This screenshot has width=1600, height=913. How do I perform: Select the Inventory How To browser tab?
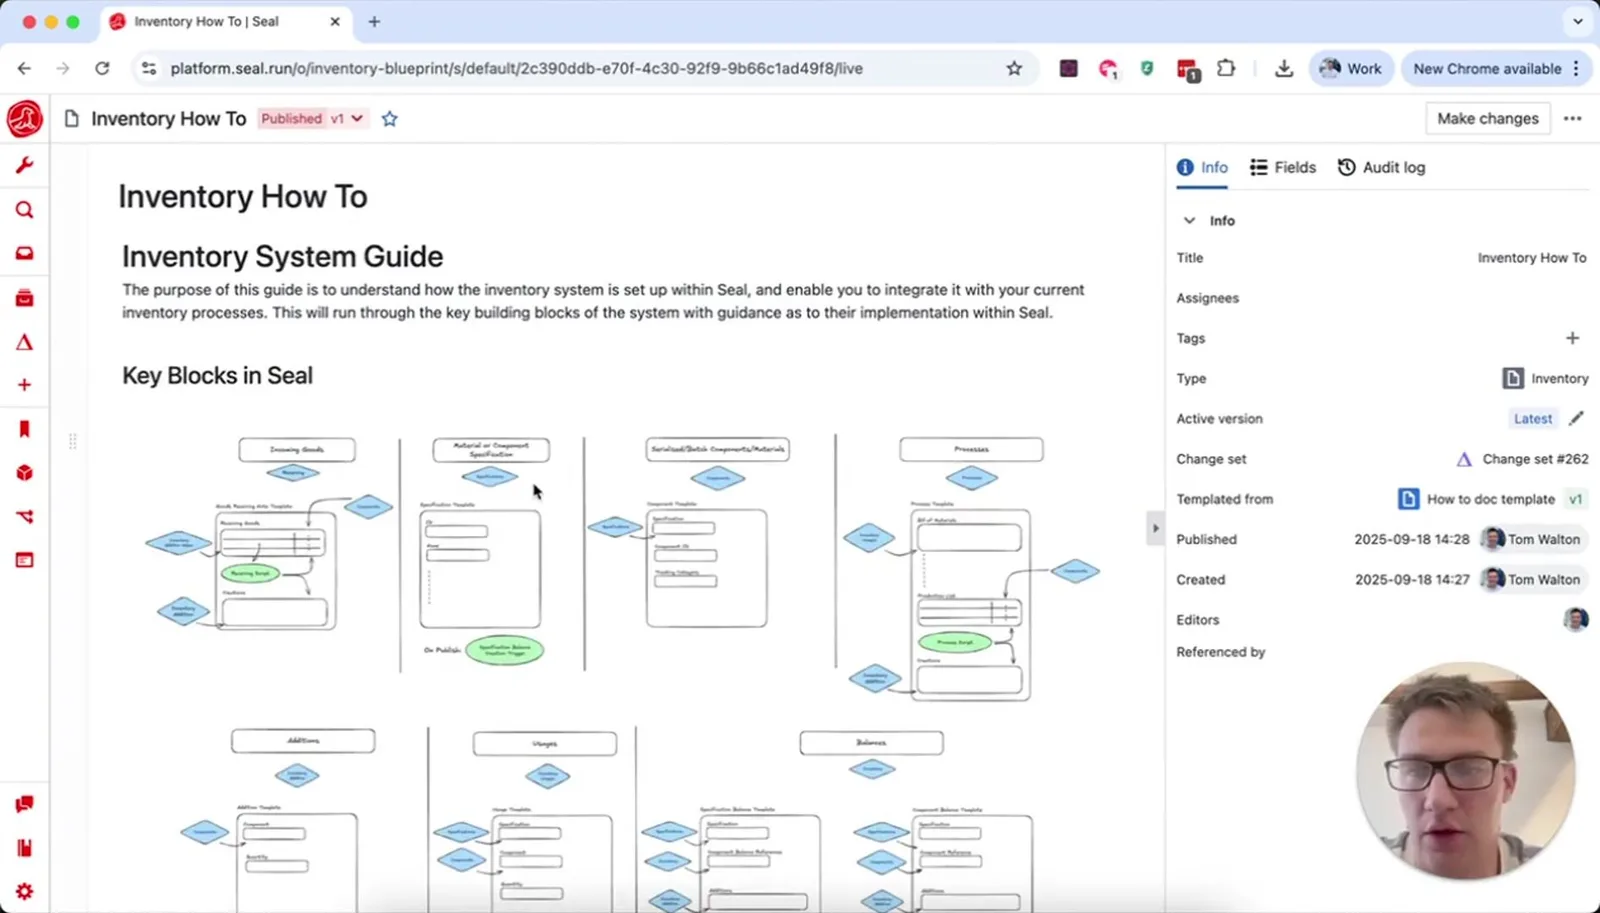click(226, 21)
